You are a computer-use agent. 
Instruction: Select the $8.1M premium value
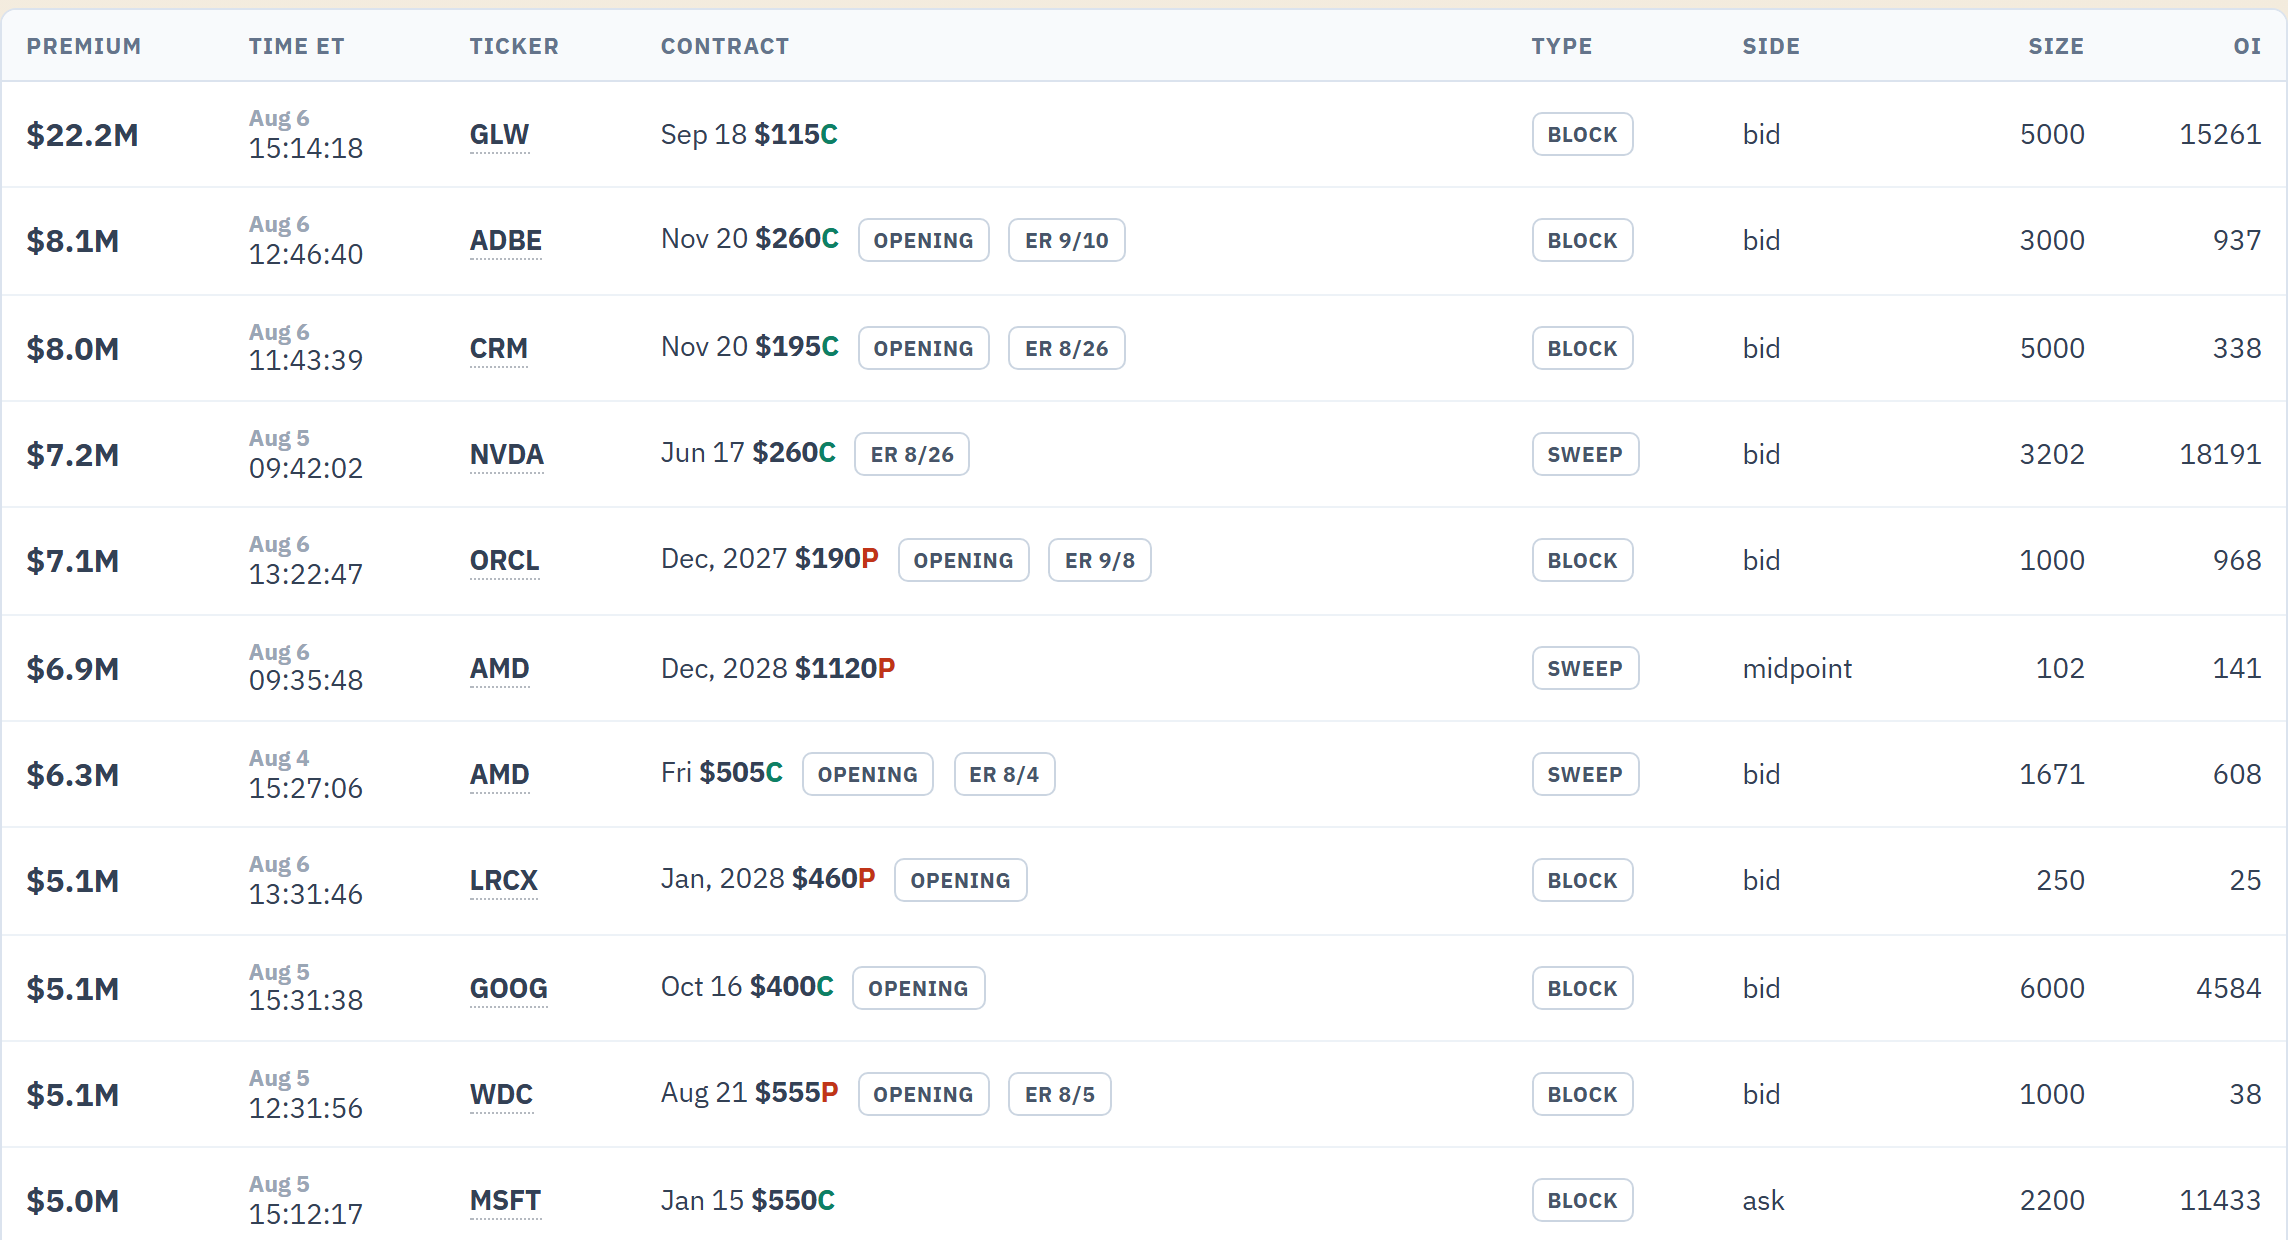click(x=73, y=241)
